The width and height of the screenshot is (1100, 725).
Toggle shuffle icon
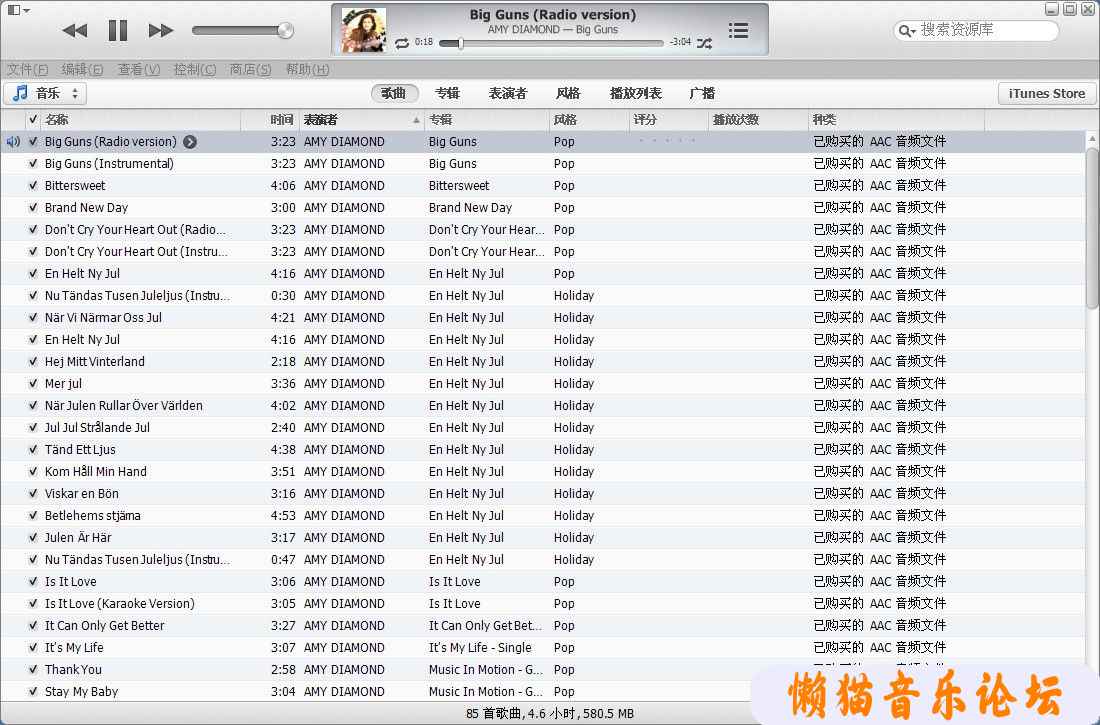click(704, 43)
